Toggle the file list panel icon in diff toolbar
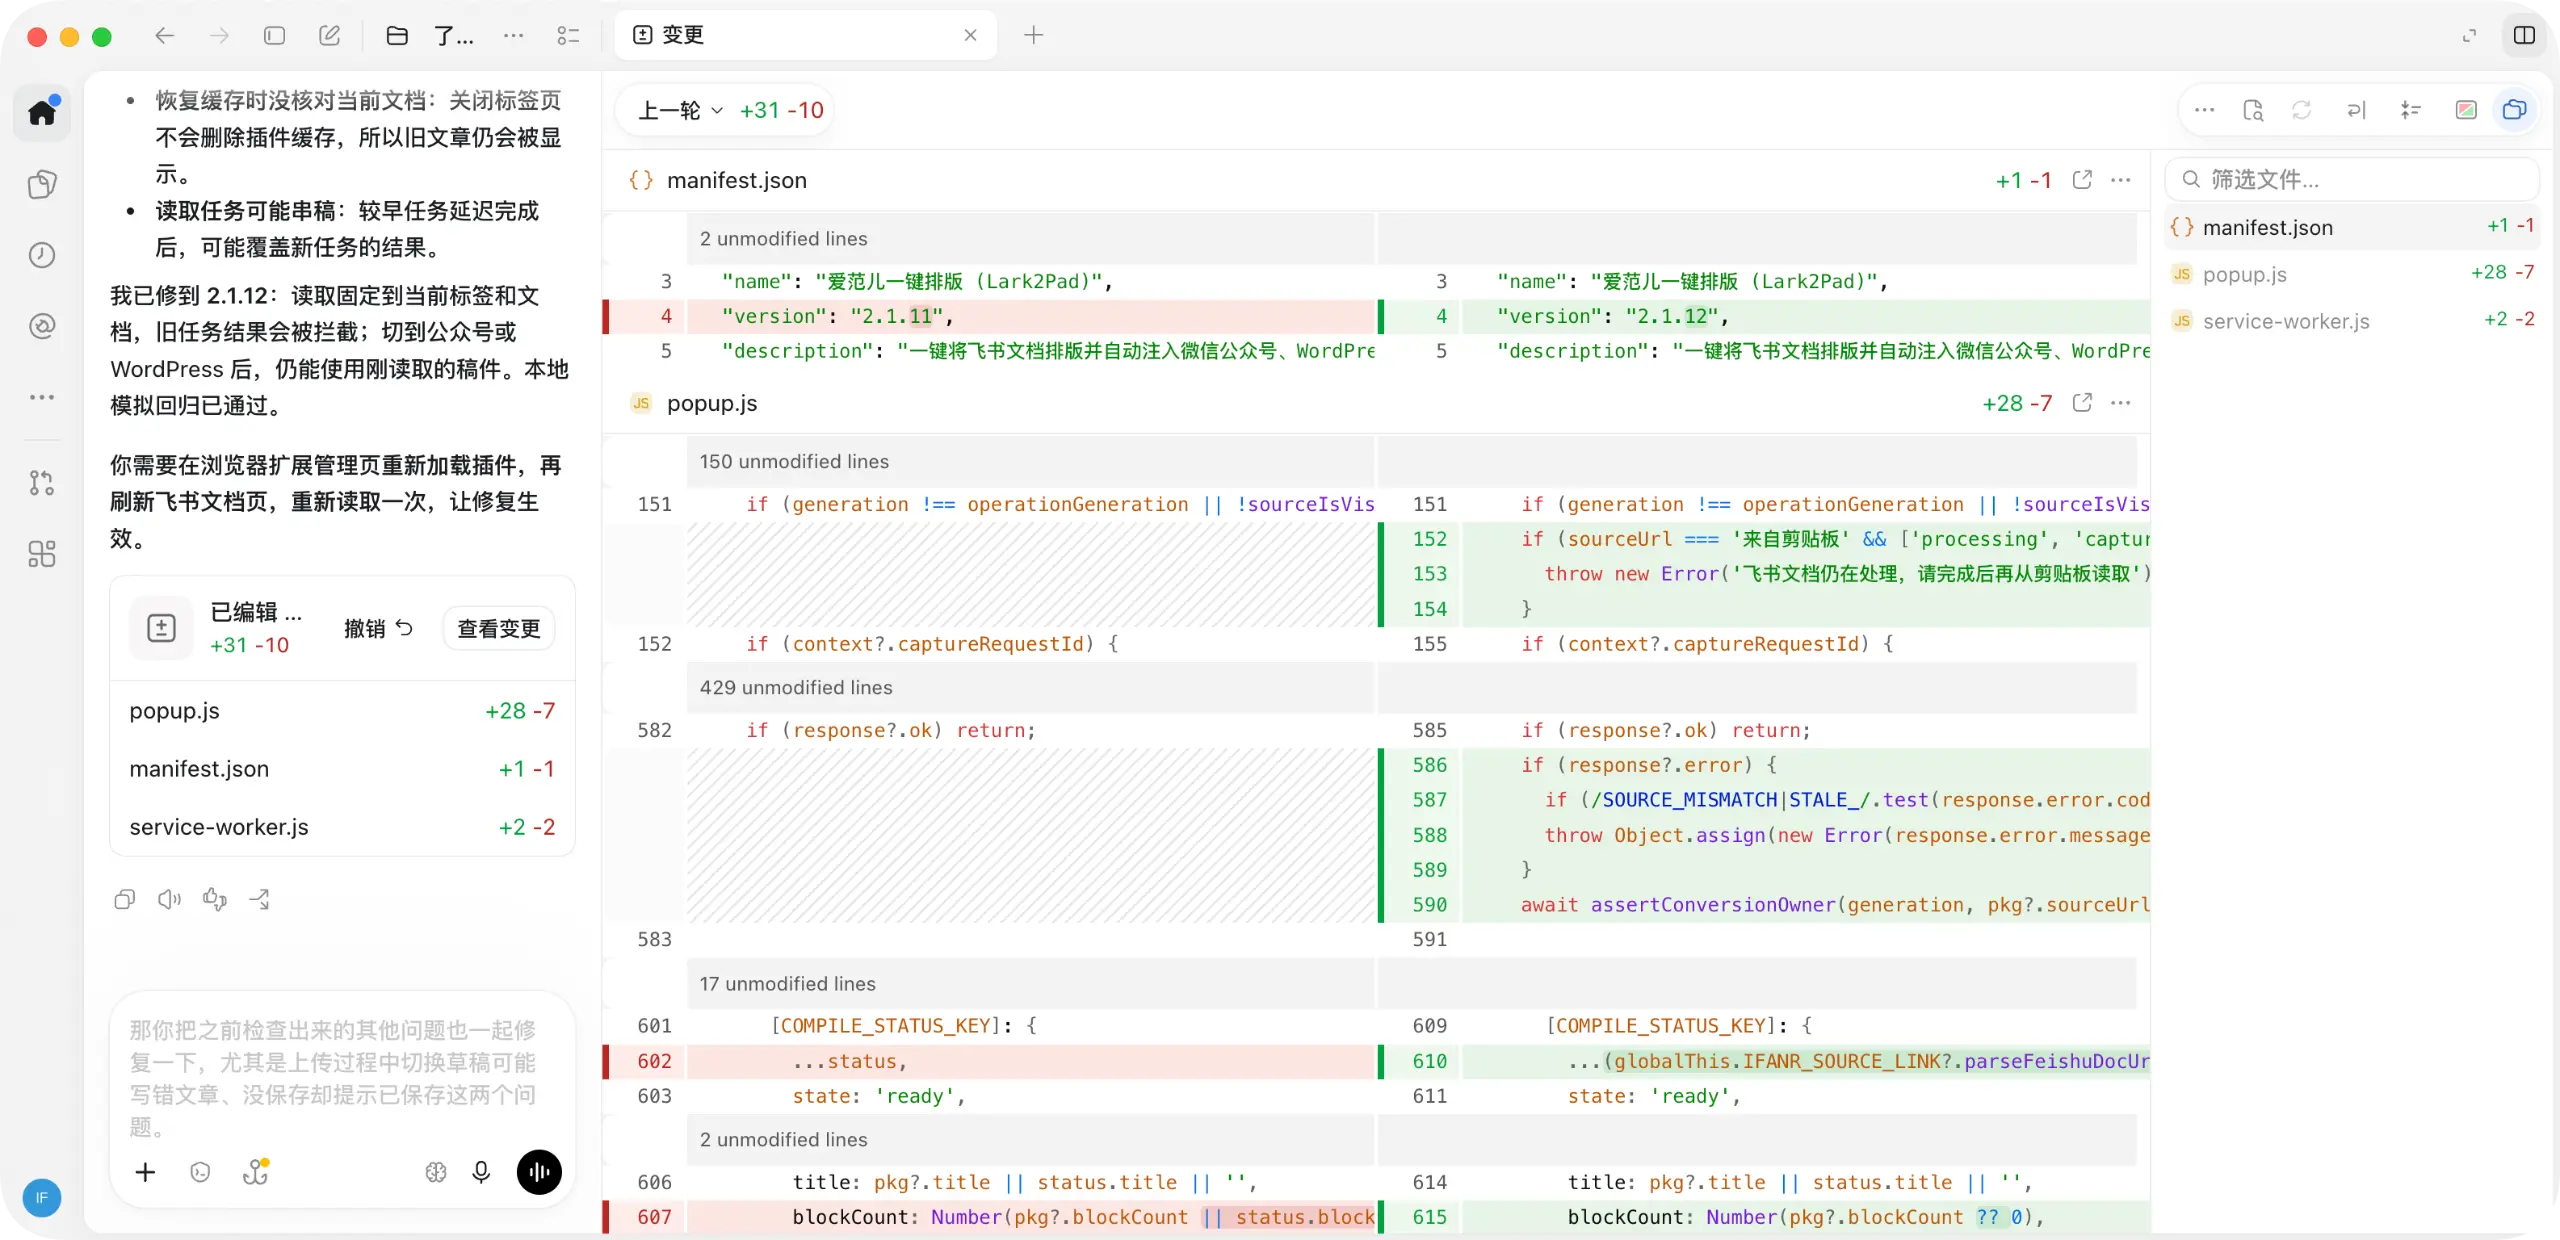The image size is (2560, 1240). (x=2514, y=110)
